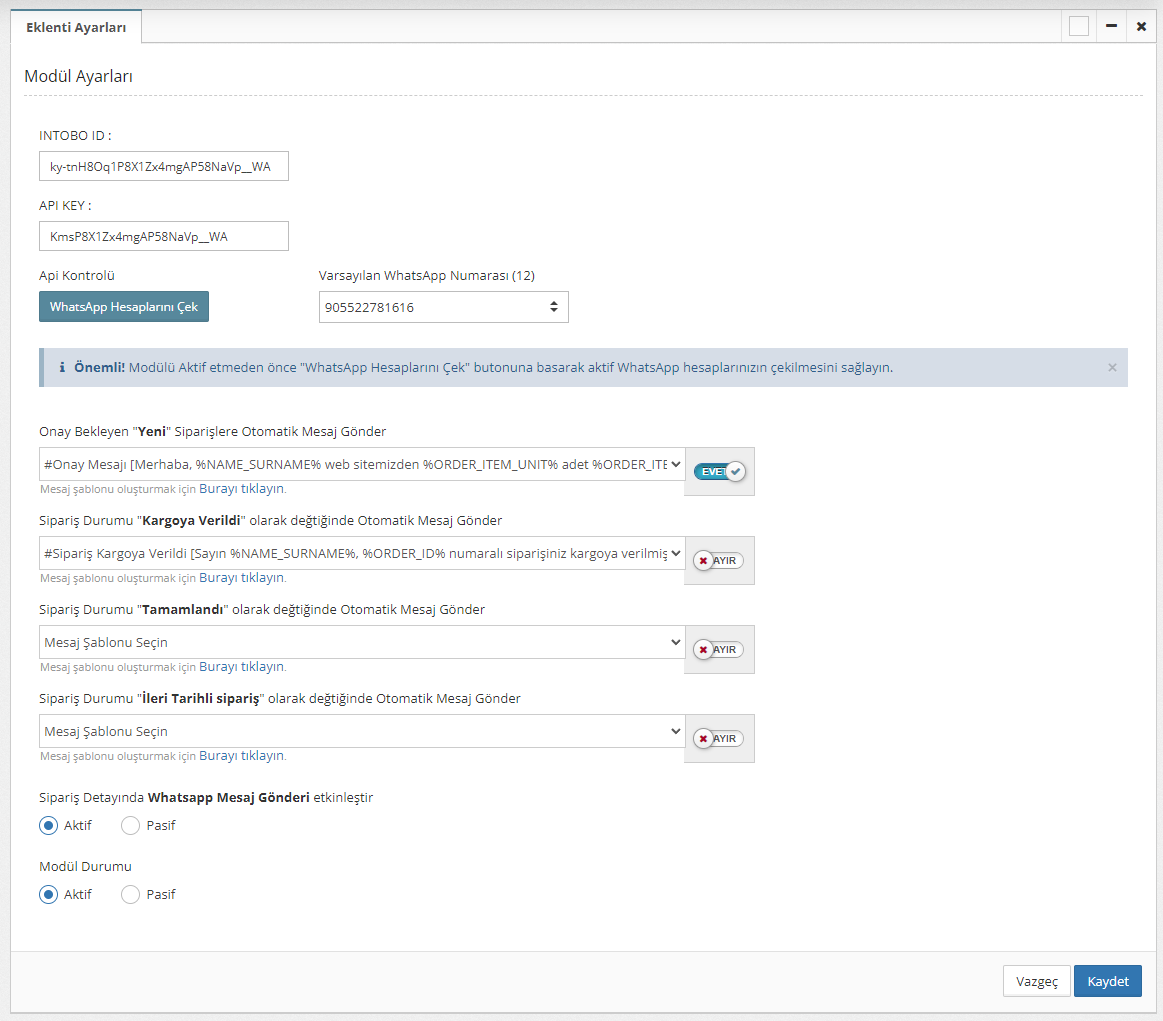This screenshot has width=1163, height=1021.
Task: Toggle the Yeni sipariş EVET switch
Action: pos(719,471)
